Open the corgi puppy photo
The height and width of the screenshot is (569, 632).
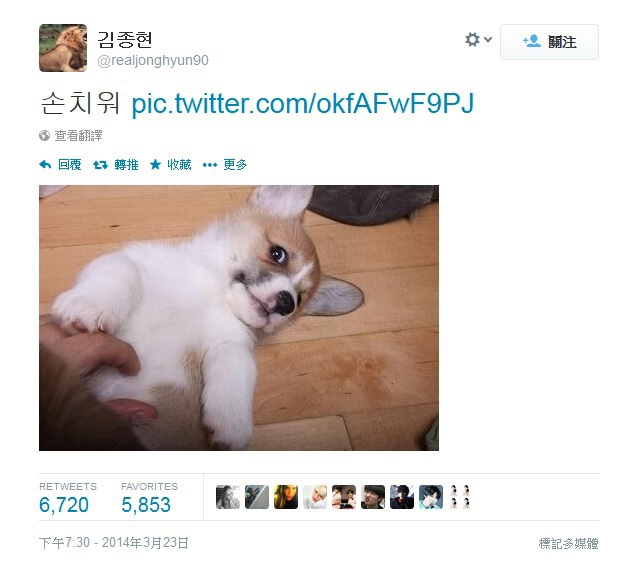tap(239, 318)
